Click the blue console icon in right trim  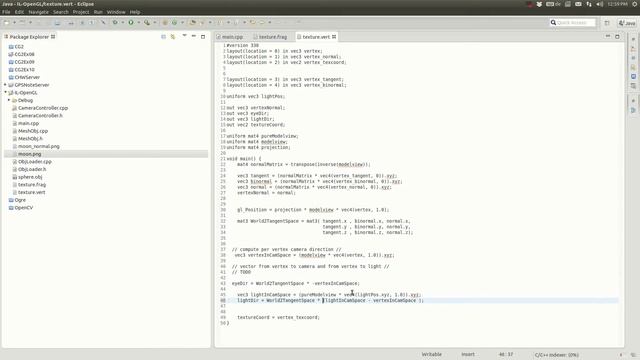pyautogui.click(x=633, y=76)
